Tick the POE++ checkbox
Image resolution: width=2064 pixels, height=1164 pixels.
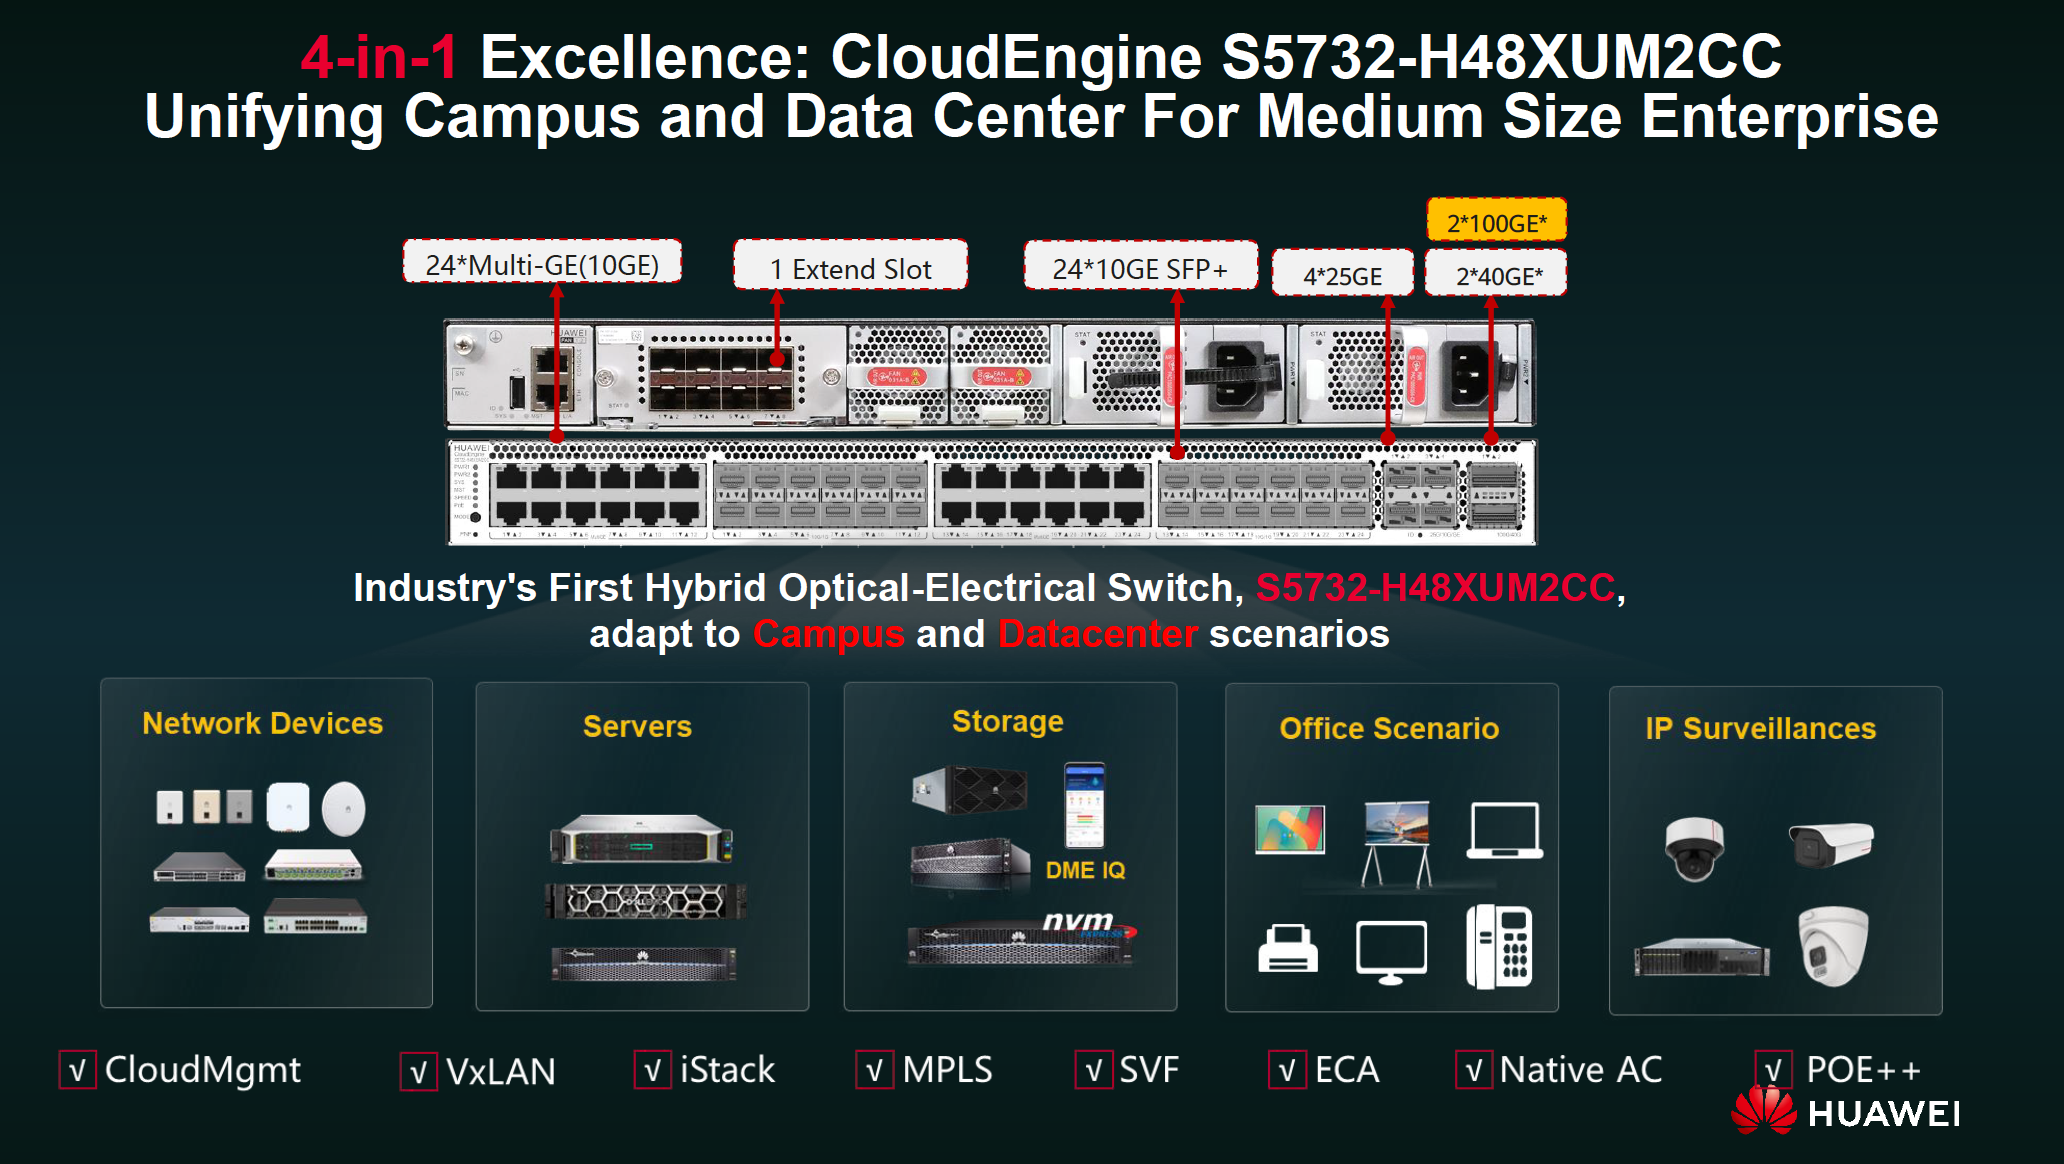tap(1773, 1070)
